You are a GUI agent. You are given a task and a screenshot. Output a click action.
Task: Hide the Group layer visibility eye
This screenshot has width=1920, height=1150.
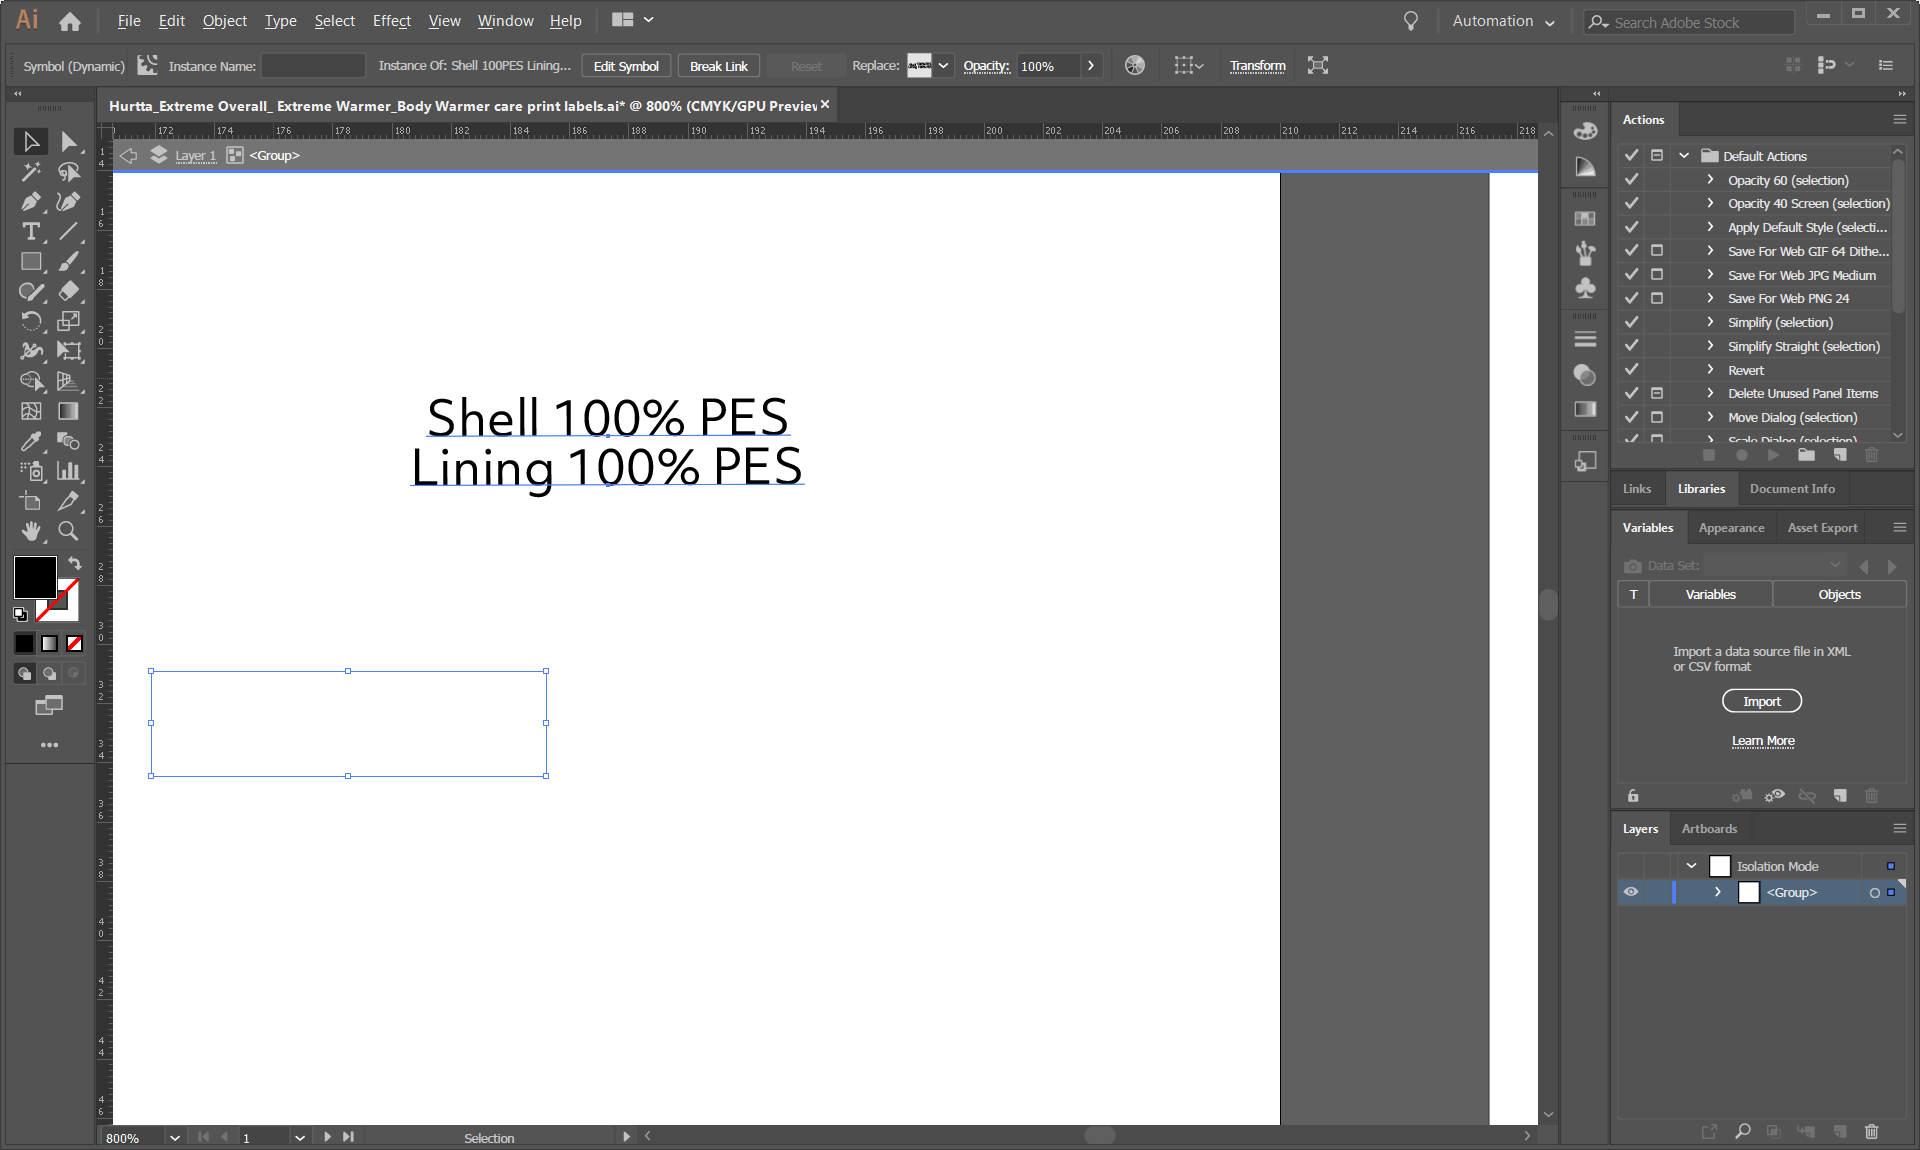click(1631, 892)
